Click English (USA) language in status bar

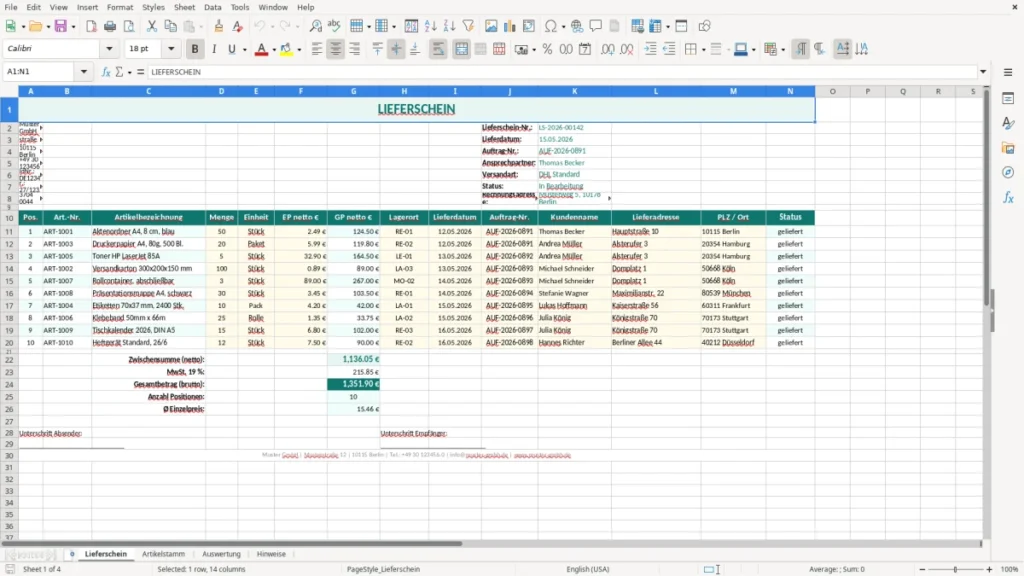[588, 569]
